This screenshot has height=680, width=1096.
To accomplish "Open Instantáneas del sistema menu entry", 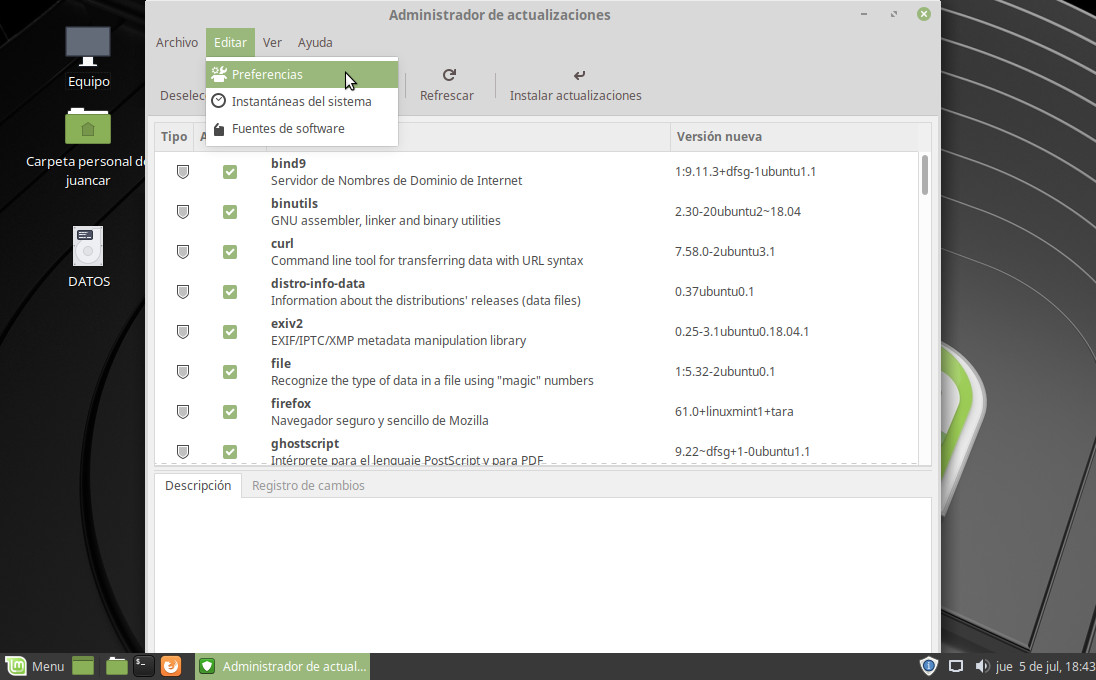I will click(x=301, y=101).
